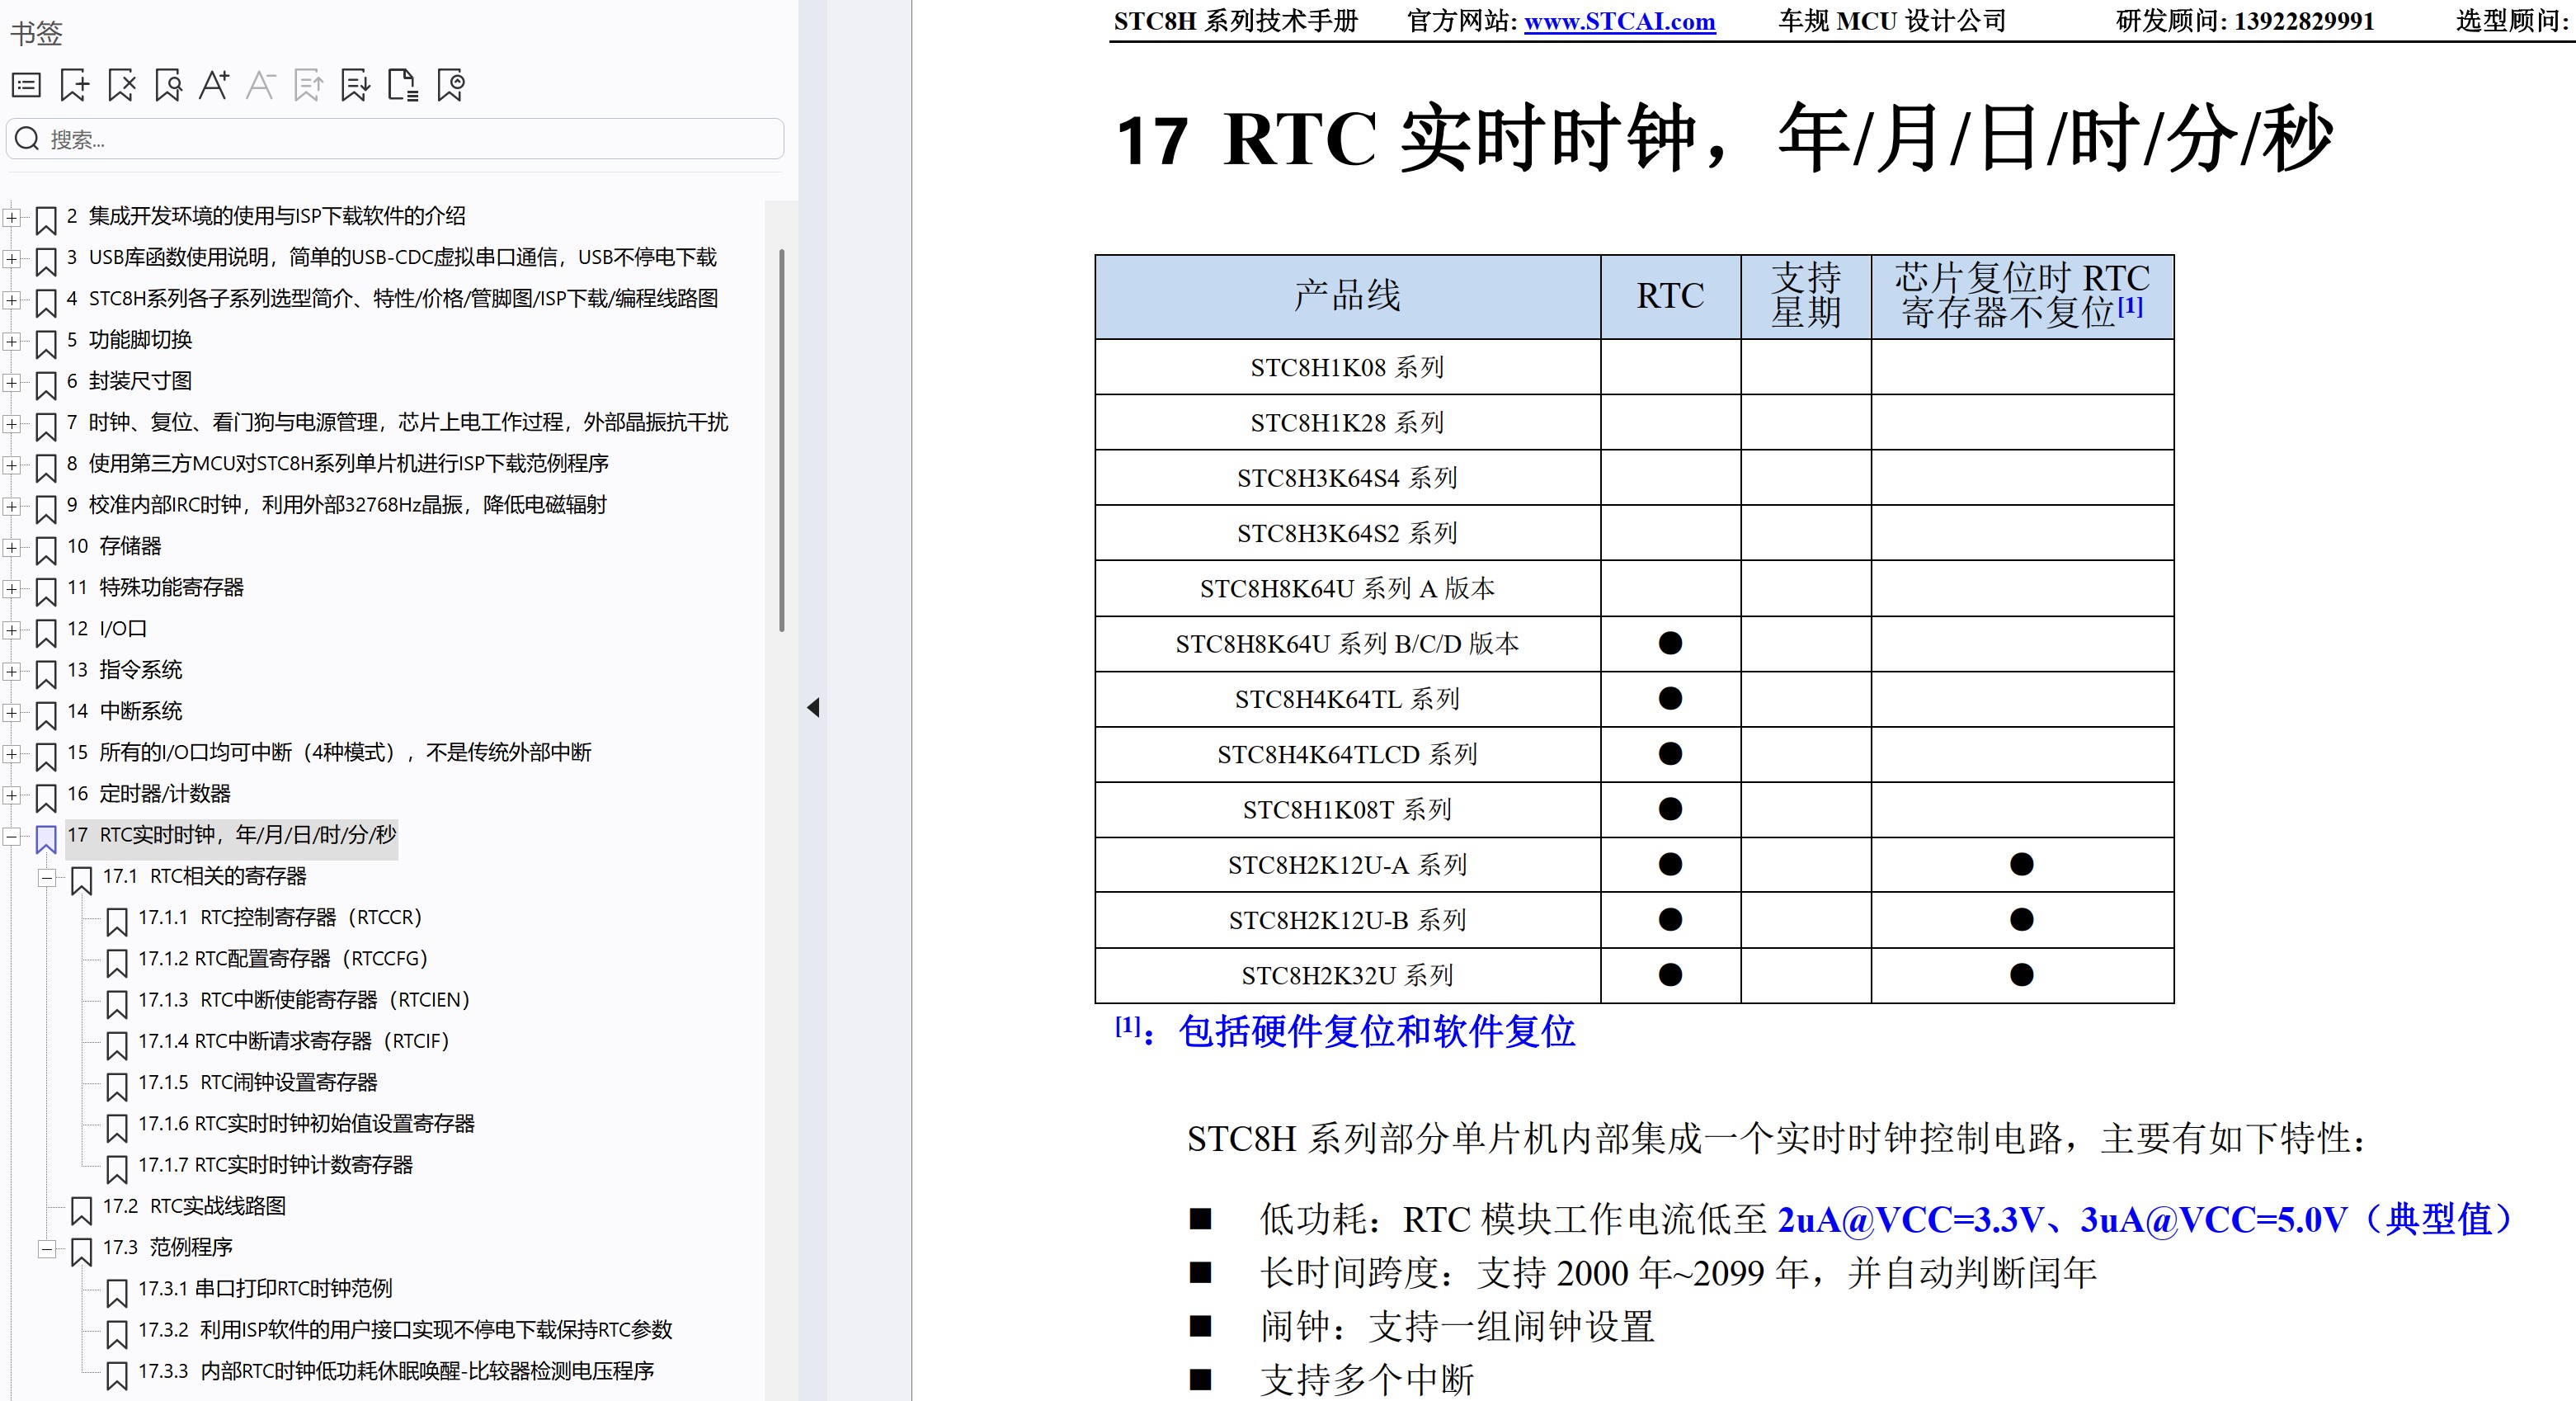Expand bookmark 12 I/O口
The width and height of the screenshot is (2576, 1401).
point(11,630)
